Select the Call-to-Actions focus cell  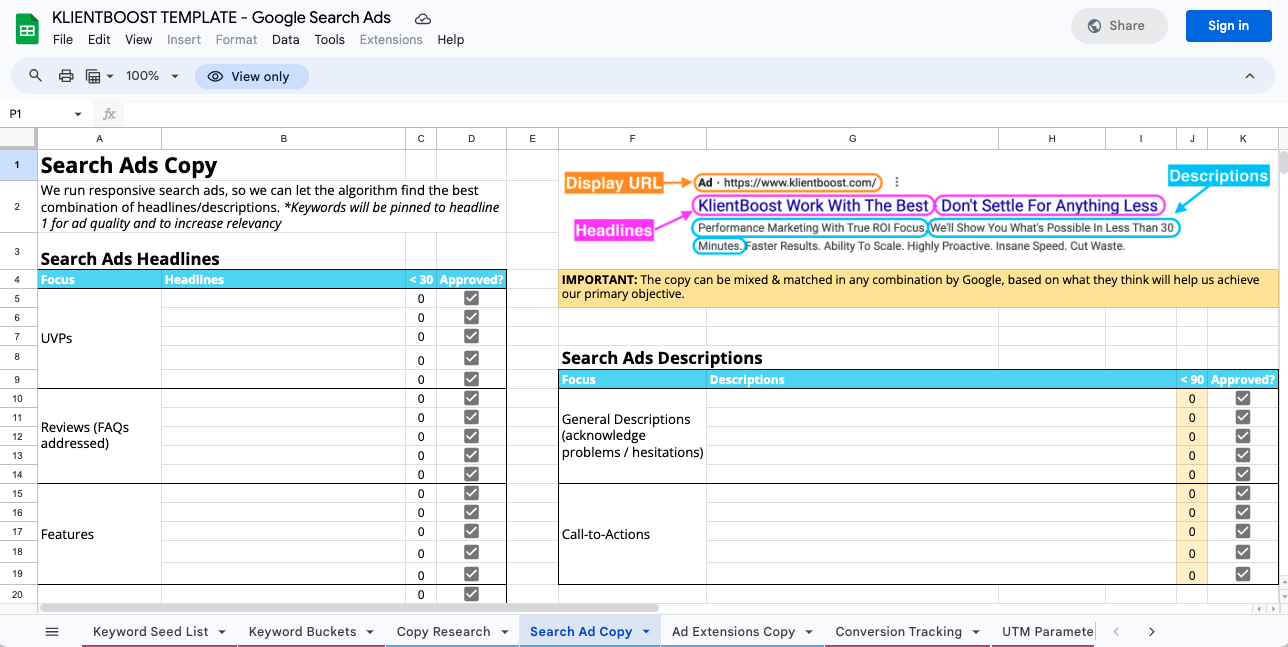coord(632,534)
